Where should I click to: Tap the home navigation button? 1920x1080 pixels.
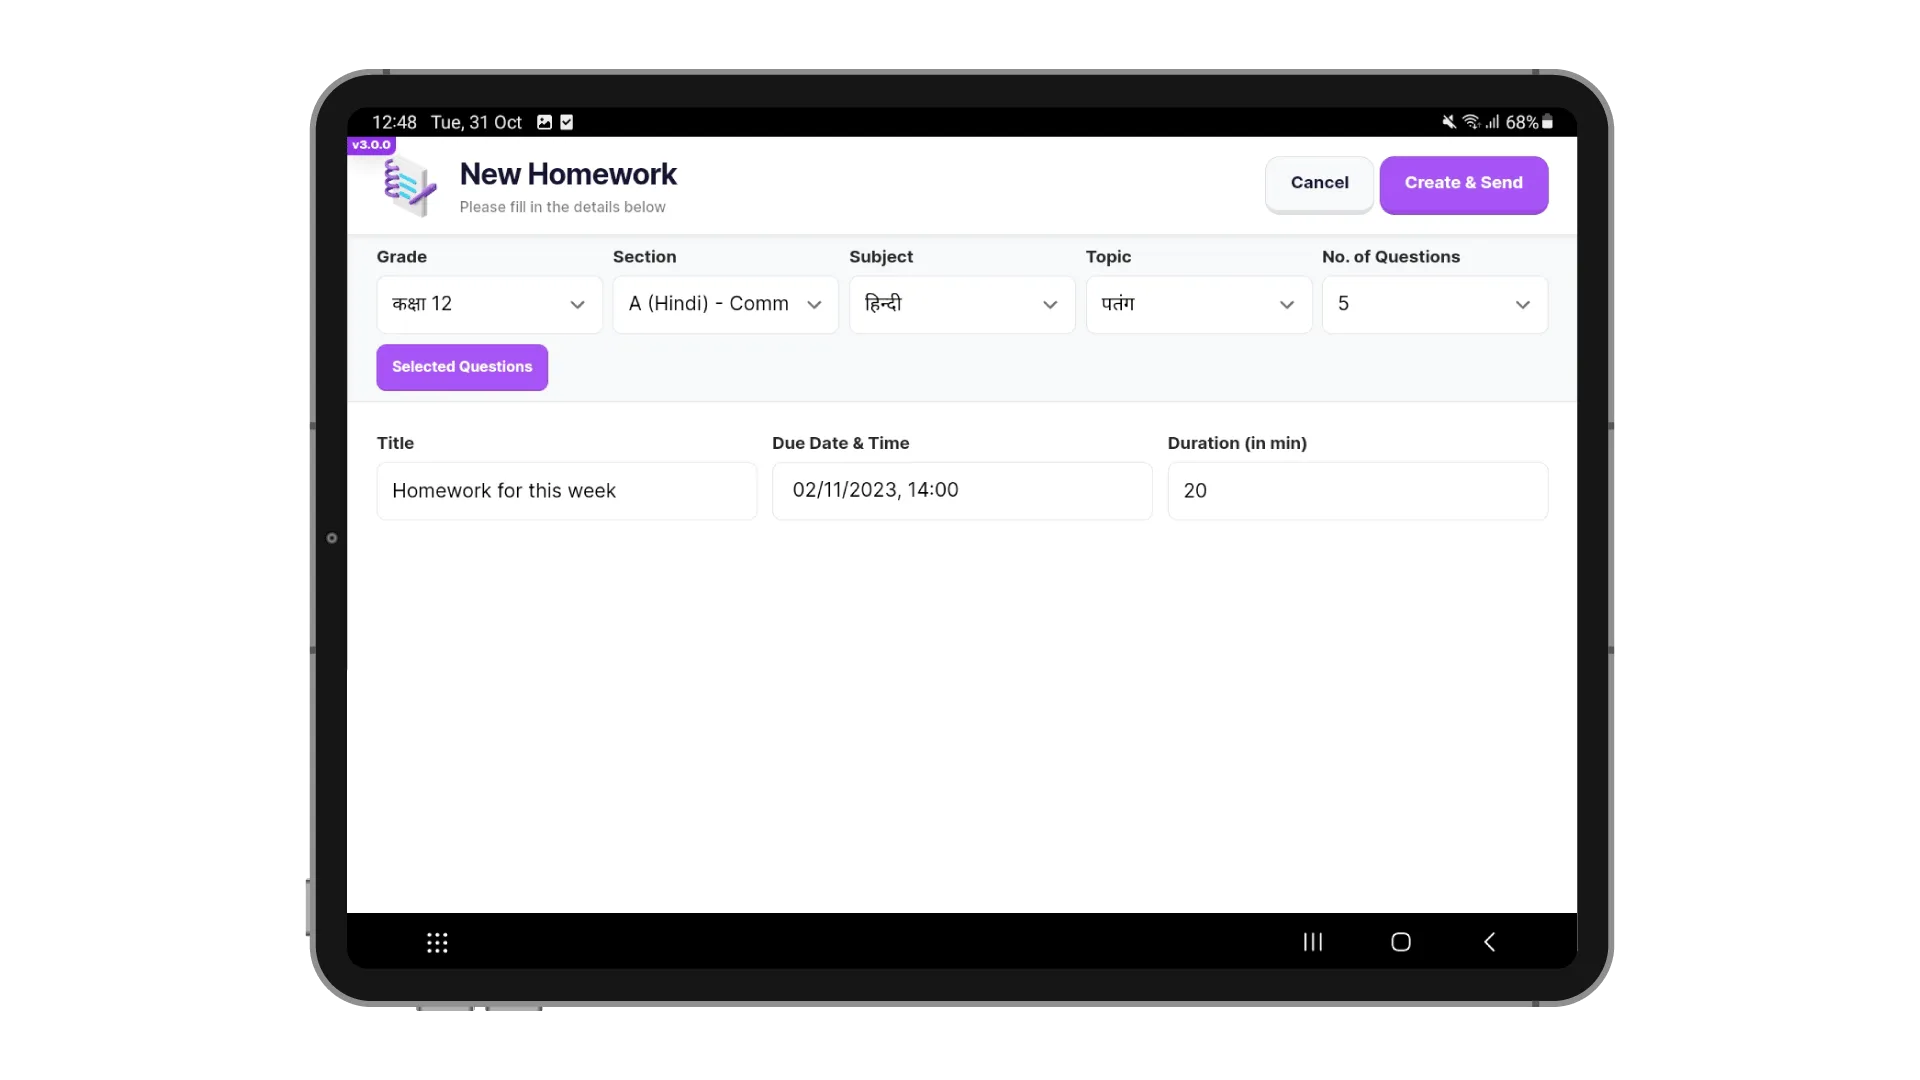1401,942
